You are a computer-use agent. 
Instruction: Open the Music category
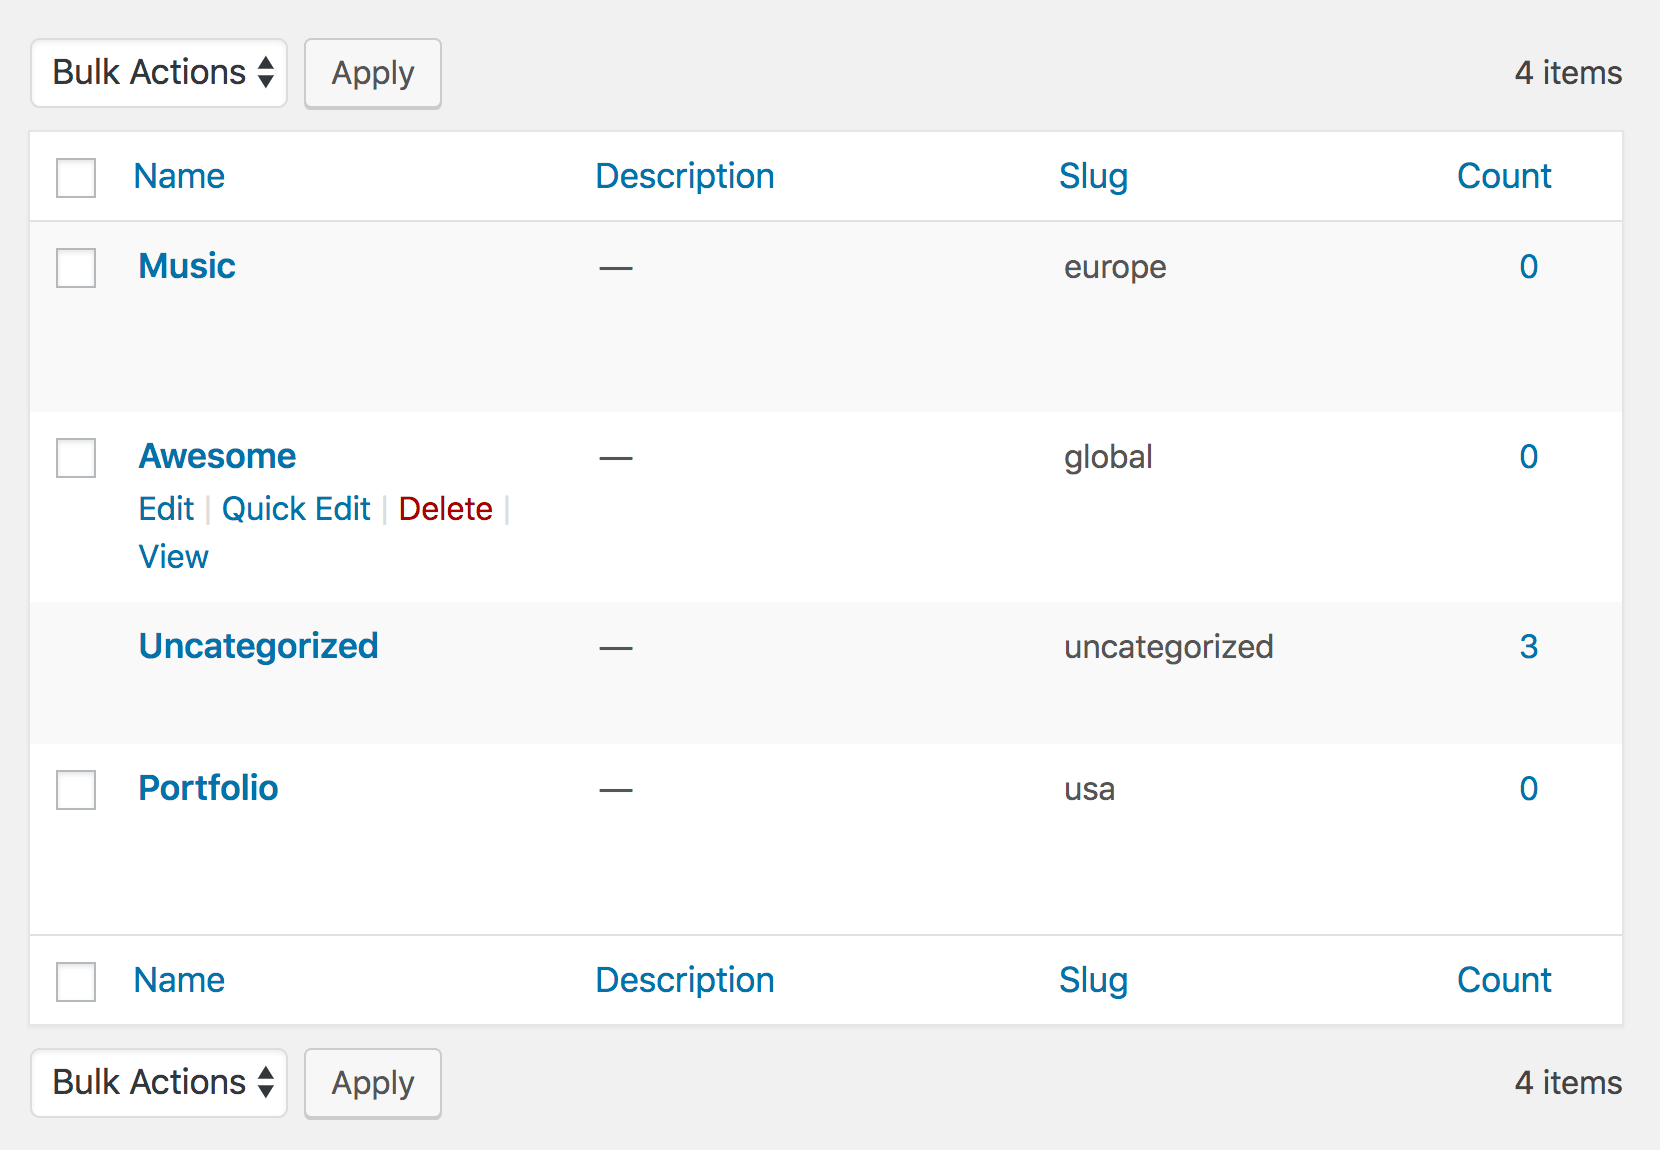pos(186,266)
